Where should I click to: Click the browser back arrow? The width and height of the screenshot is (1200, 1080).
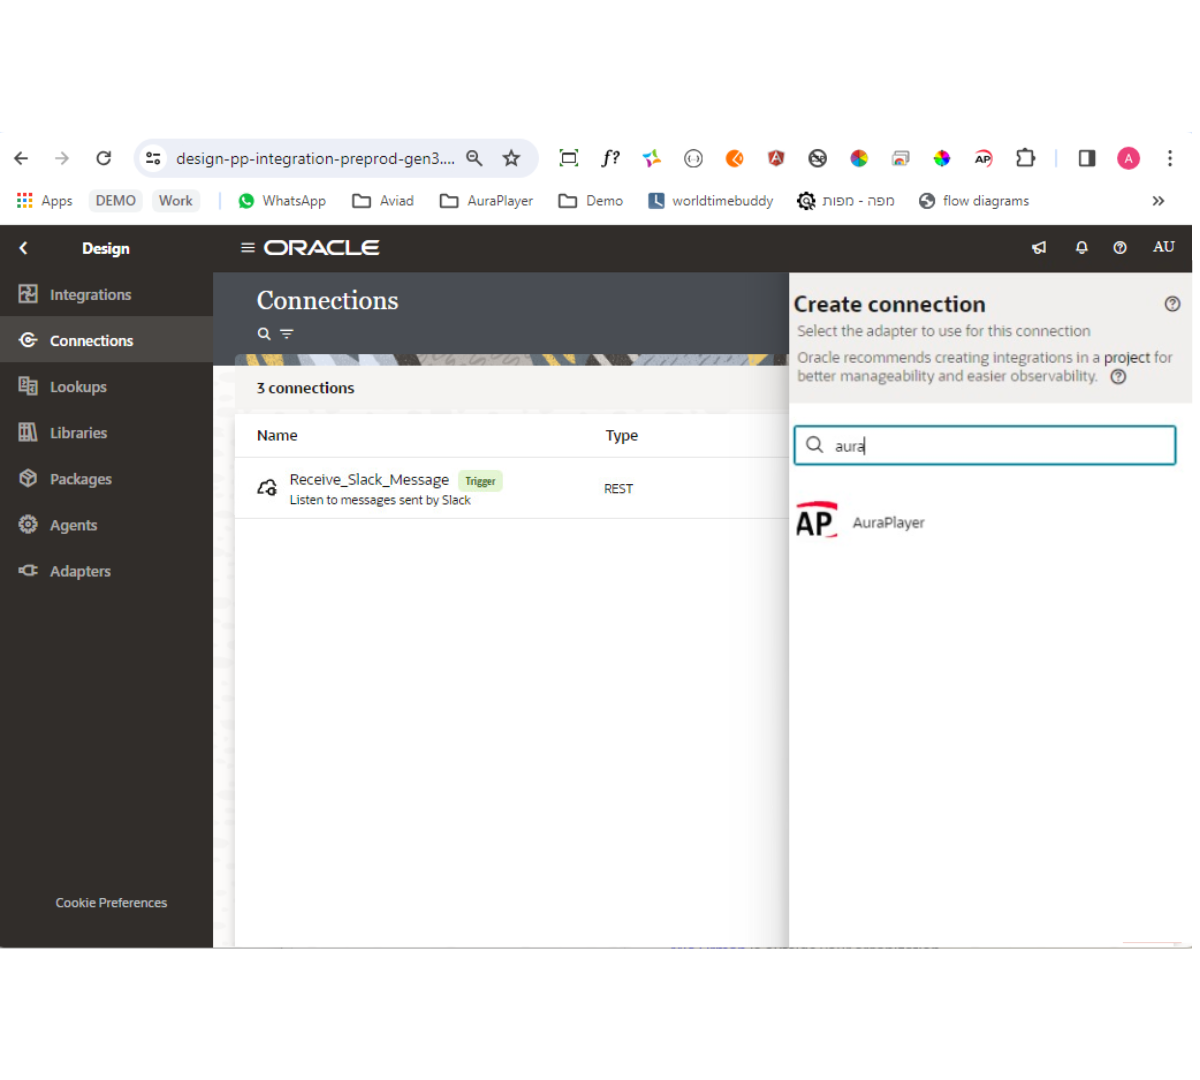[x=21, y=158]
